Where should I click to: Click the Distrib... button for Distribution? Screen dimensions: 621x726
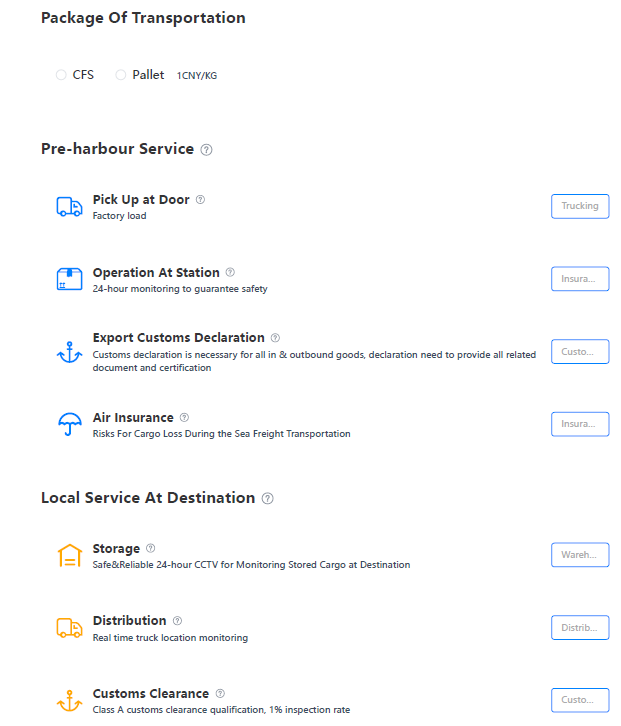click(580, 627)
